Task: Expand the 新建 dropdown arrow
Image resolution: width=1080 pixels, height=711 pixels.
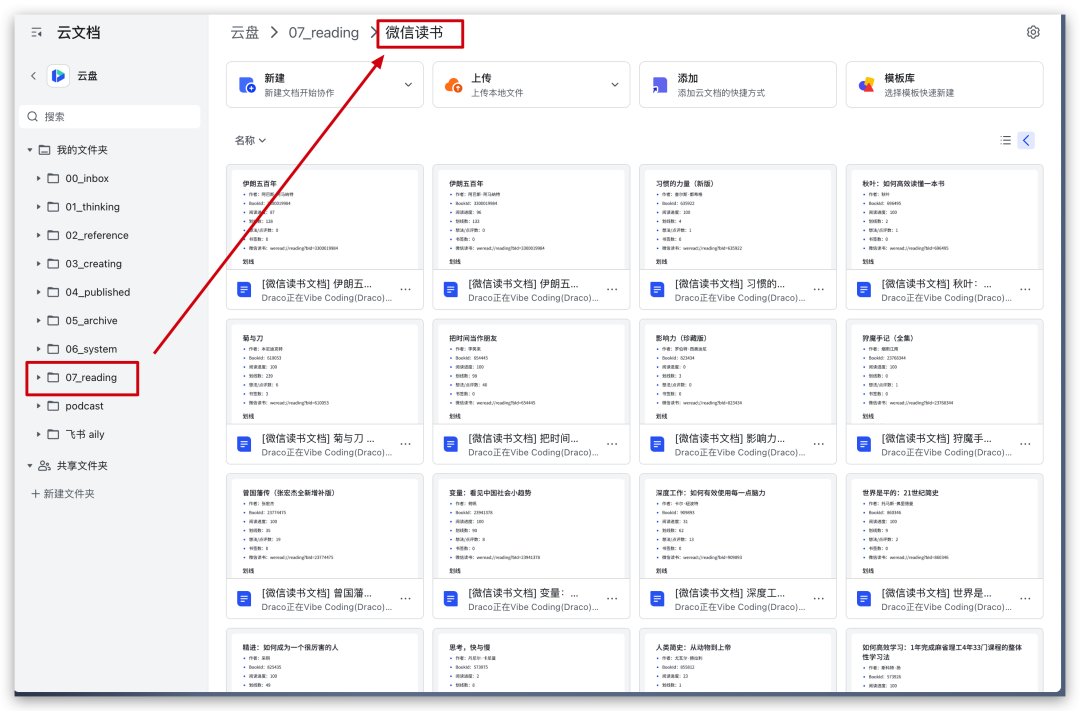Action: [x=408, y=85]
